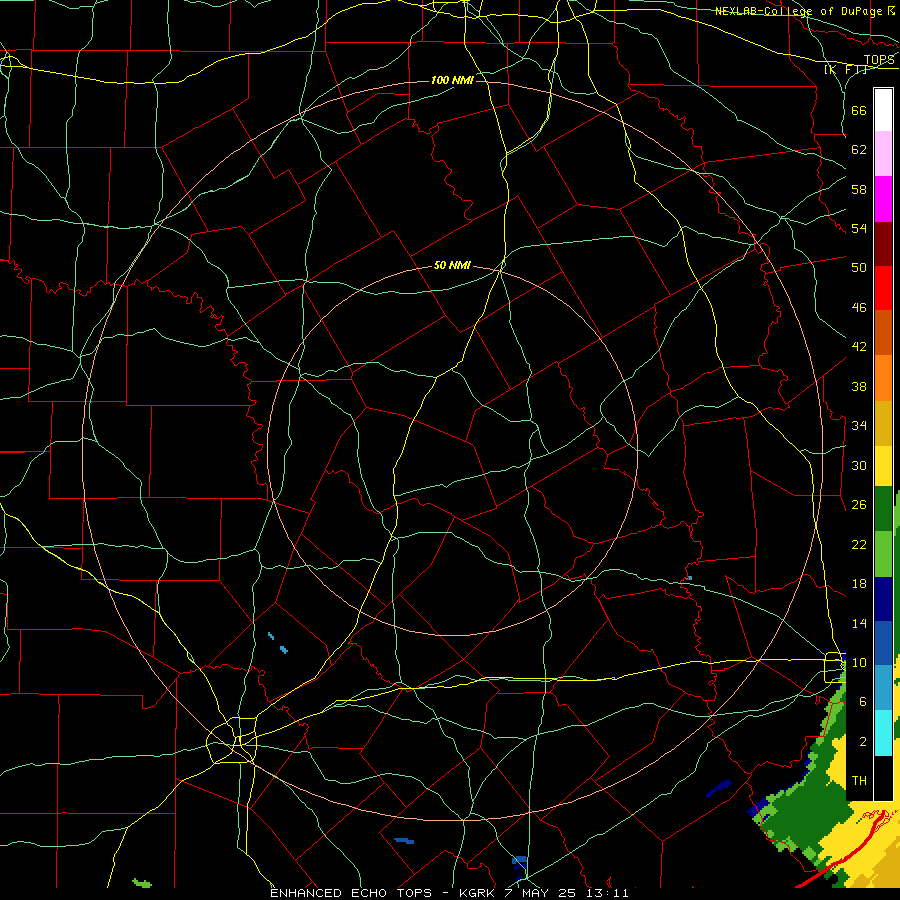The image size is (900, 900).
Task: Click the white swatch in the tops legend
Action: (x=883, y=110)
